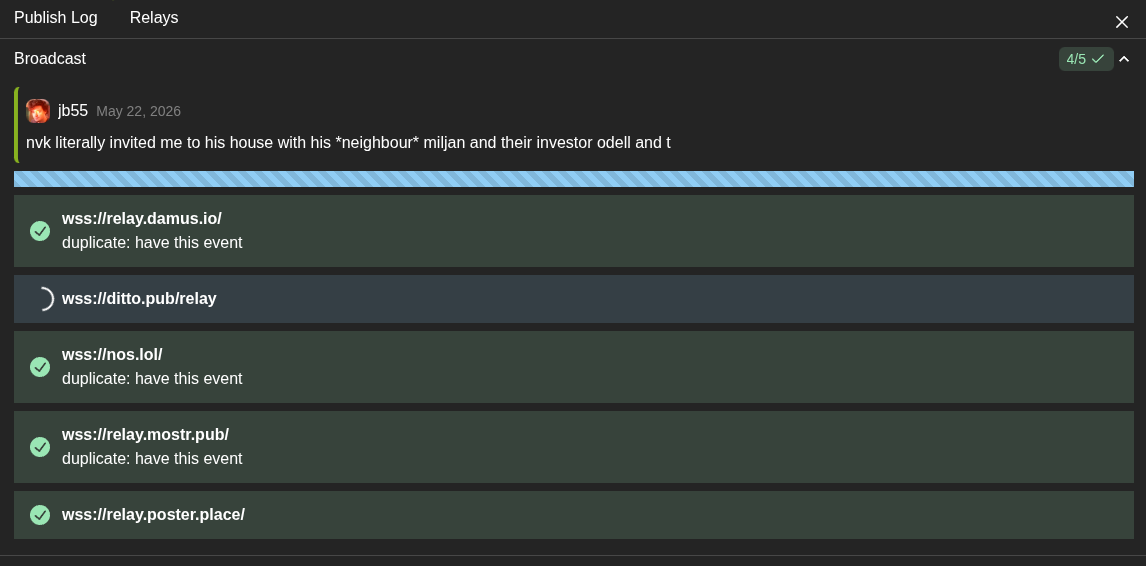Click the striped publish progress bar

point(574,179)
